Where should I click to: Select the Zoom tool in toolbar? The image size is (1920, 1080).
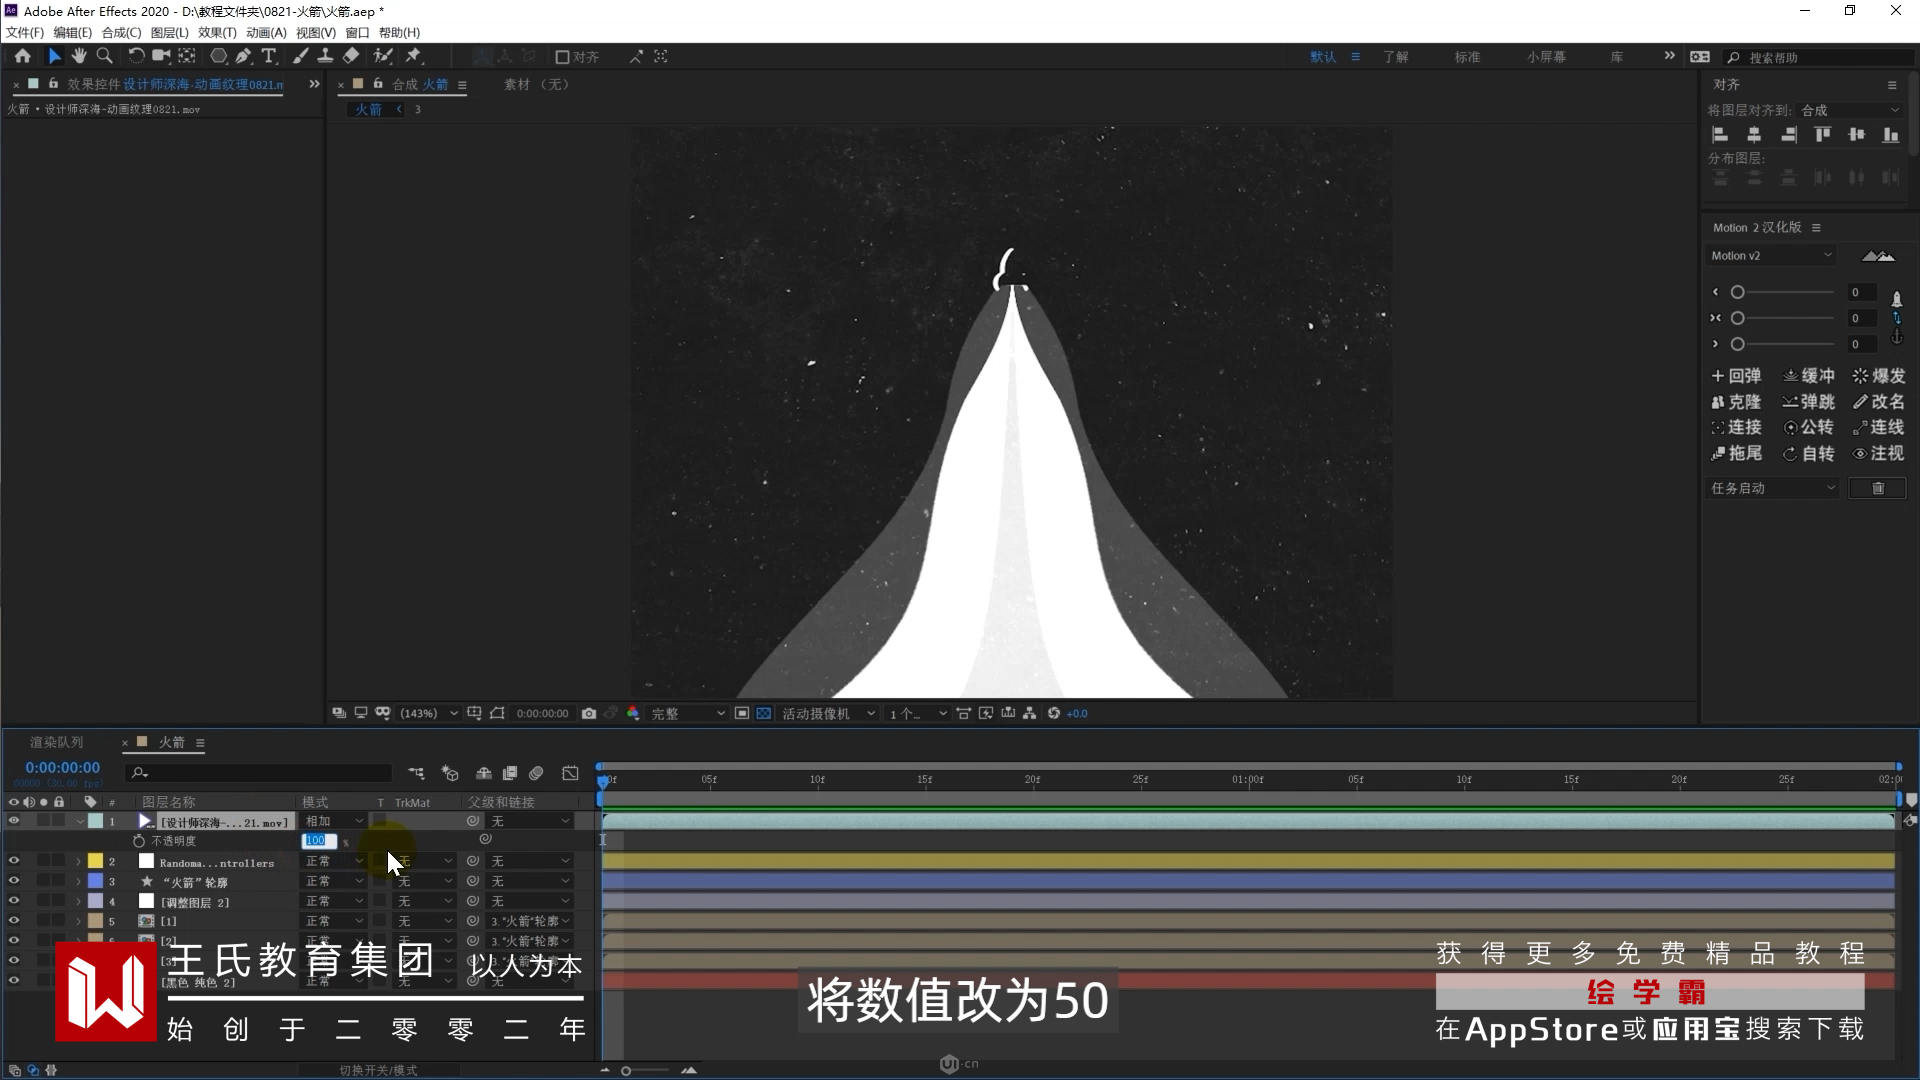pyautogui.click(x=104, y=56)
